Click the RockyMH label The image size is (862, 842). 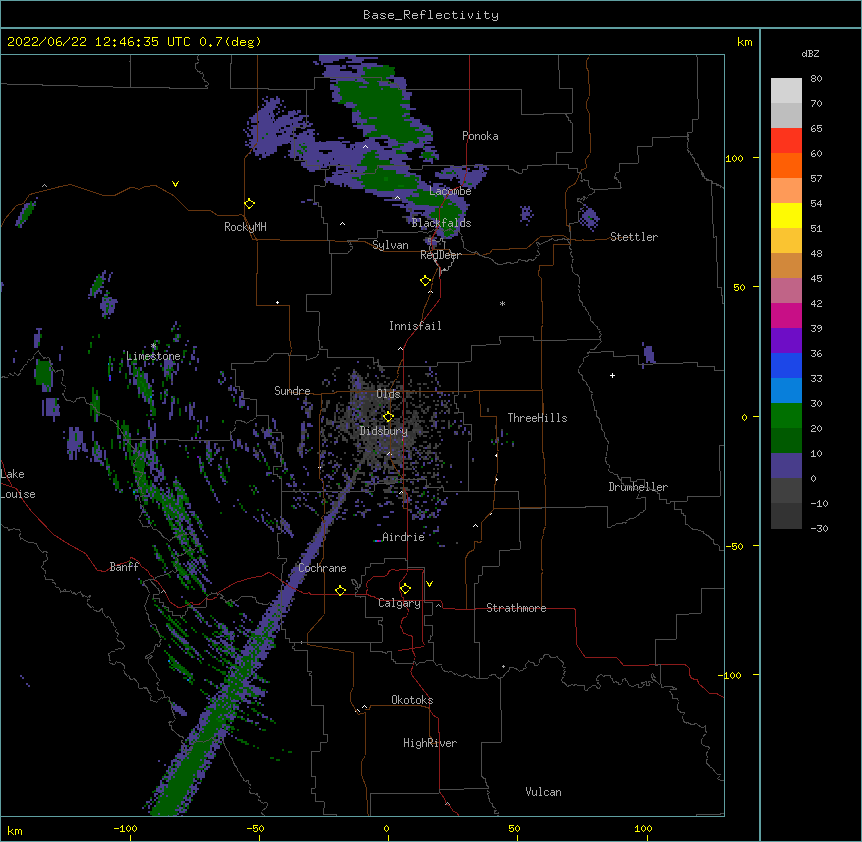pos(245,227)
